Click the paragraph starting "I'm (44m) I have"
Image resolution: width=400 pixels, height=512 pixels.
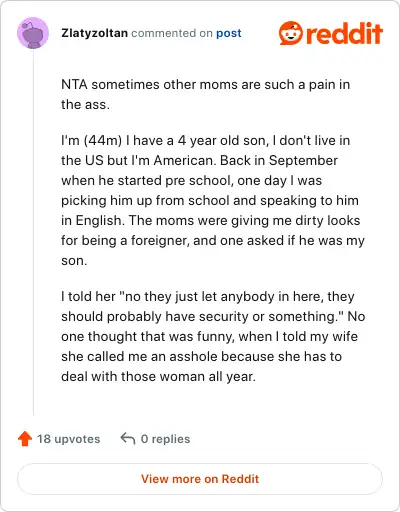tap(213, 200)
